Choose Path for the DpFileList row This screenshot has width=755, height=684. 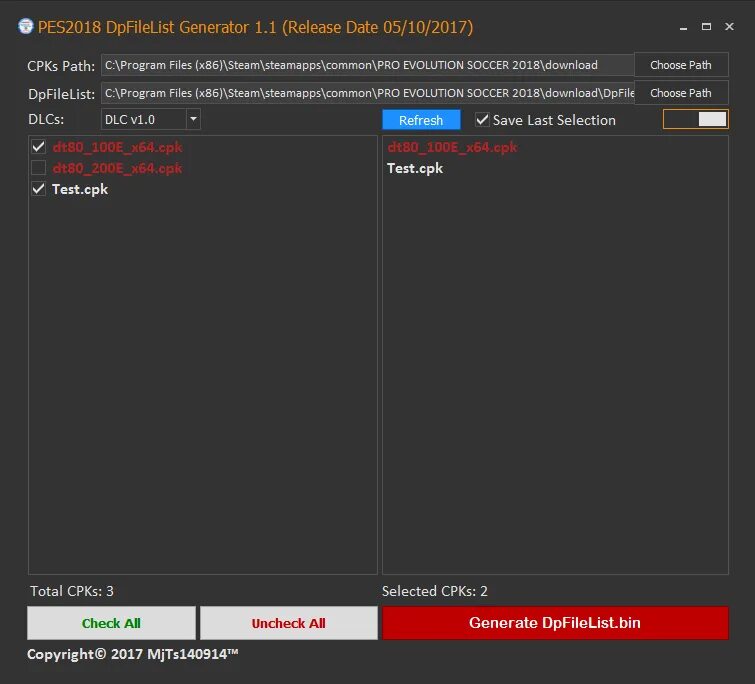pos(681,93)
